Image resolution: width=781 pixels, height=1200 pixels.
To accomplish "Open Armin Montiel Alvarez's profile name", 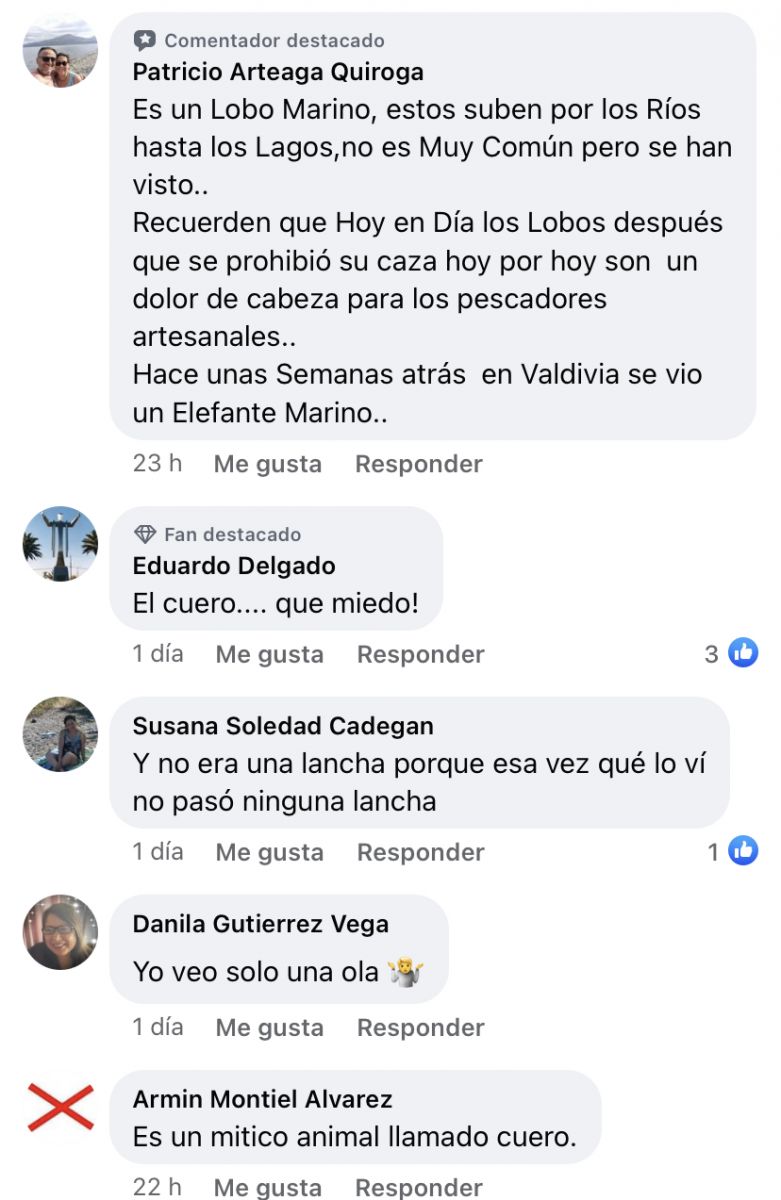I will (x=262, y=1099).
